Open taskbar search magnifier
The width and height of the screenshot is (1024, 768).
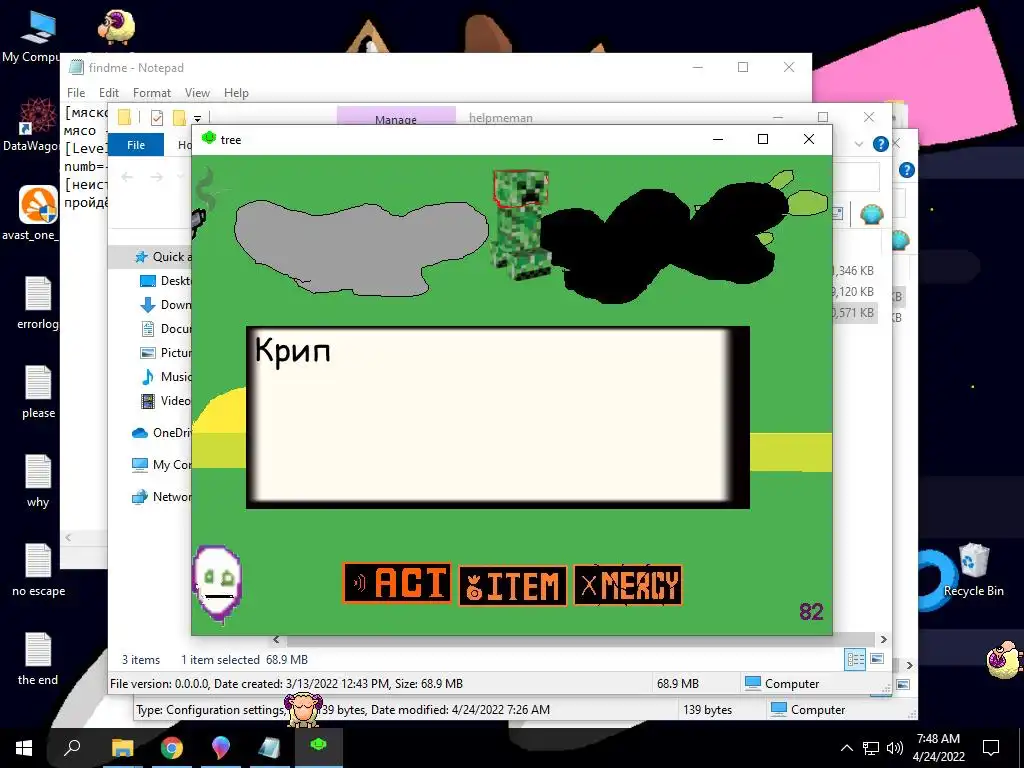(x=72, y=748)
